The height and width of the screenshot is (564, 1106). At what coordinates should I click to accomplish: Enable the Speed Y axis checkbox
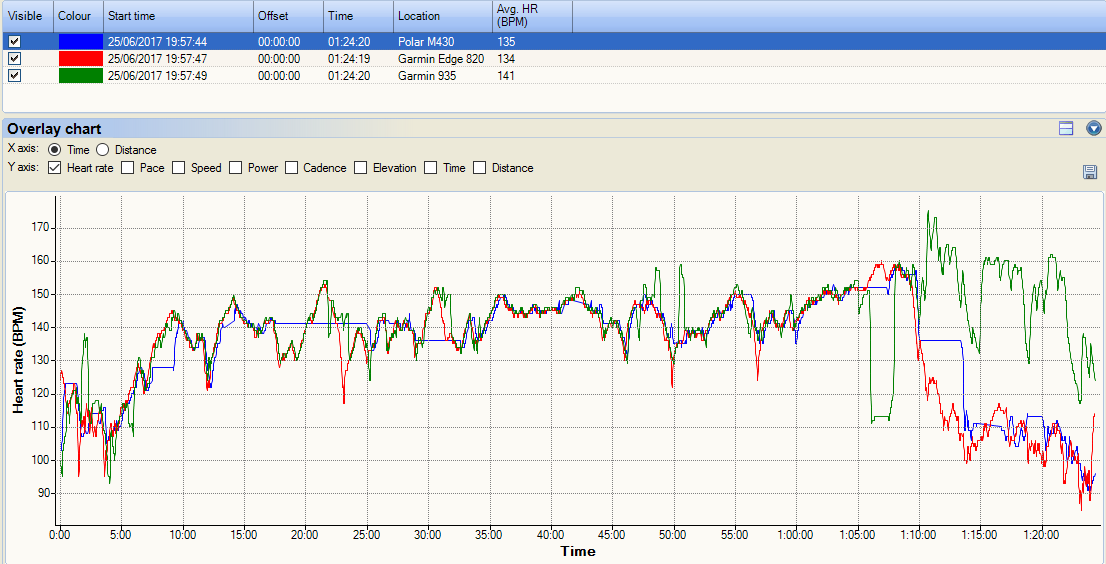coord(178,168)
